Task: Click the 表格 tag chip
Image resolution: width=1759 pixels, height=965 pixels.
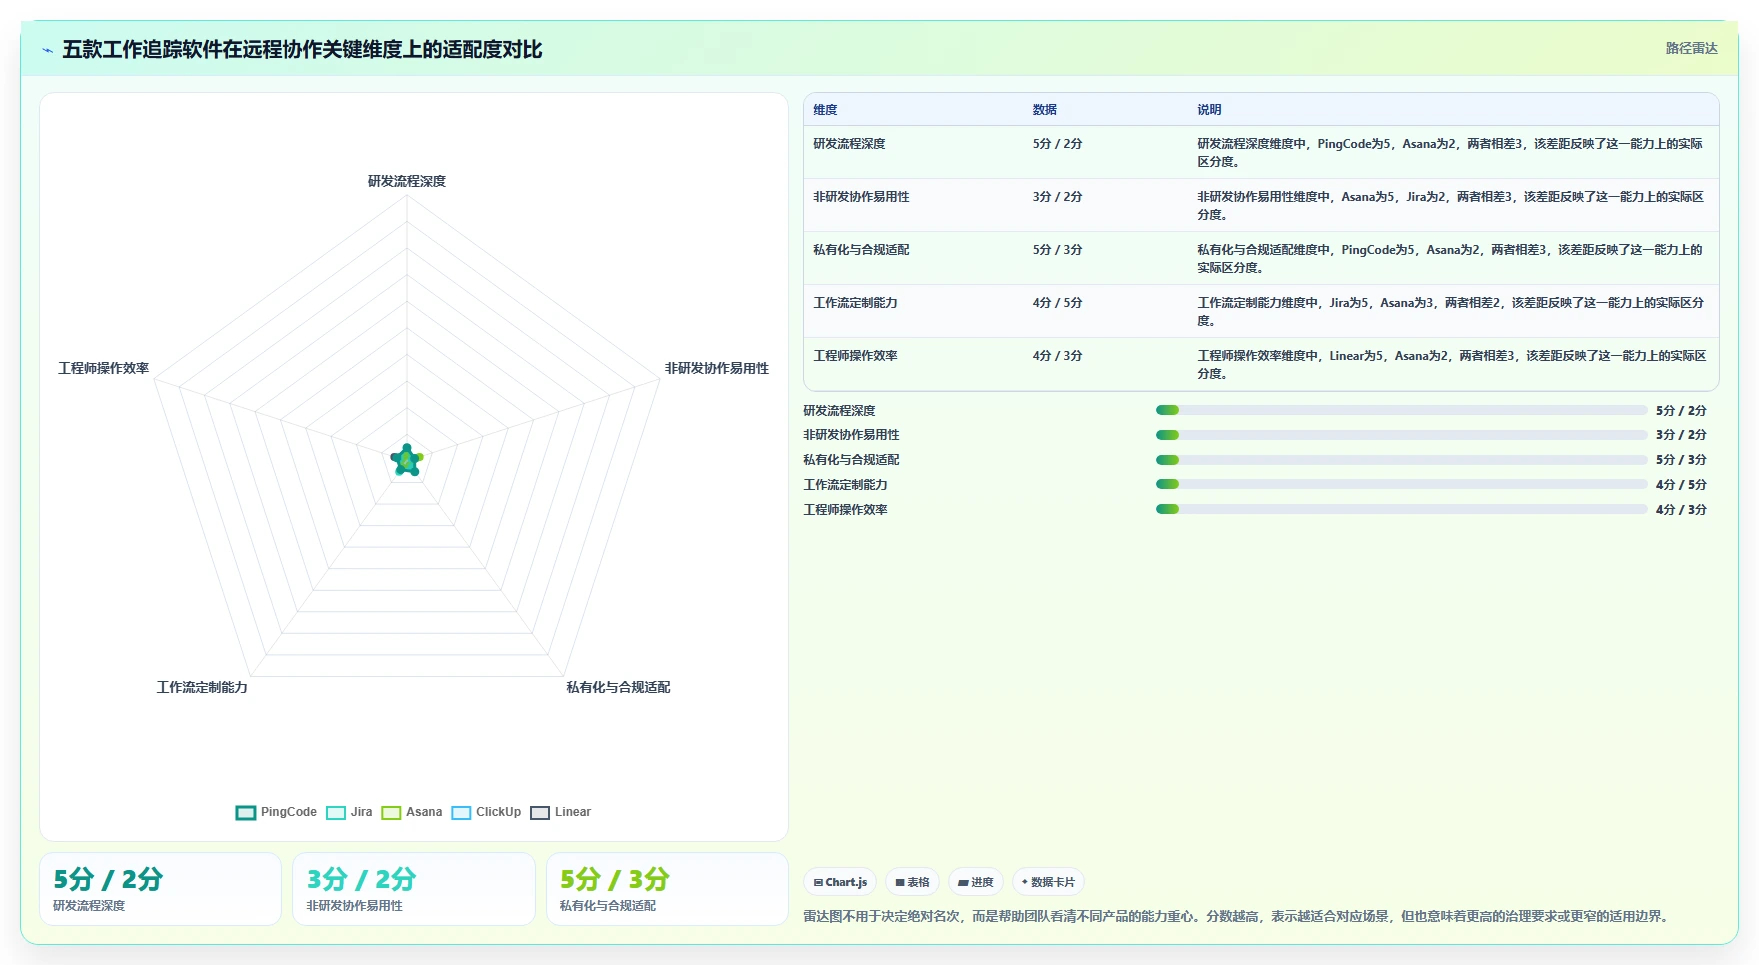Action: [x=912, y=882]
